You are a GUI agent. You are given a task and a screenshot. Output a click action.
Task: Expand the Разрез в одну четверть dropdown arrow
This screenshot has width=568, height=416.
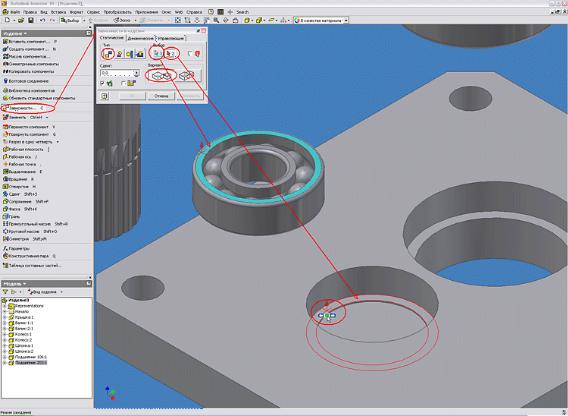(58, 142)
